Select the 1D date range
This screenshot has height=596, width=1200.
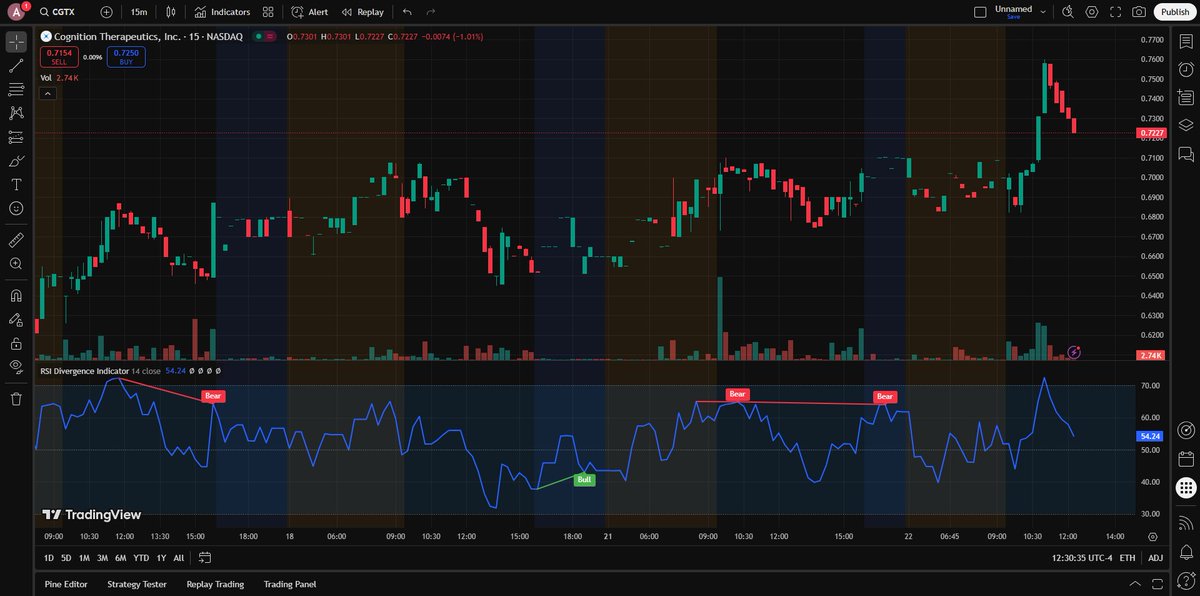point(49,558)
